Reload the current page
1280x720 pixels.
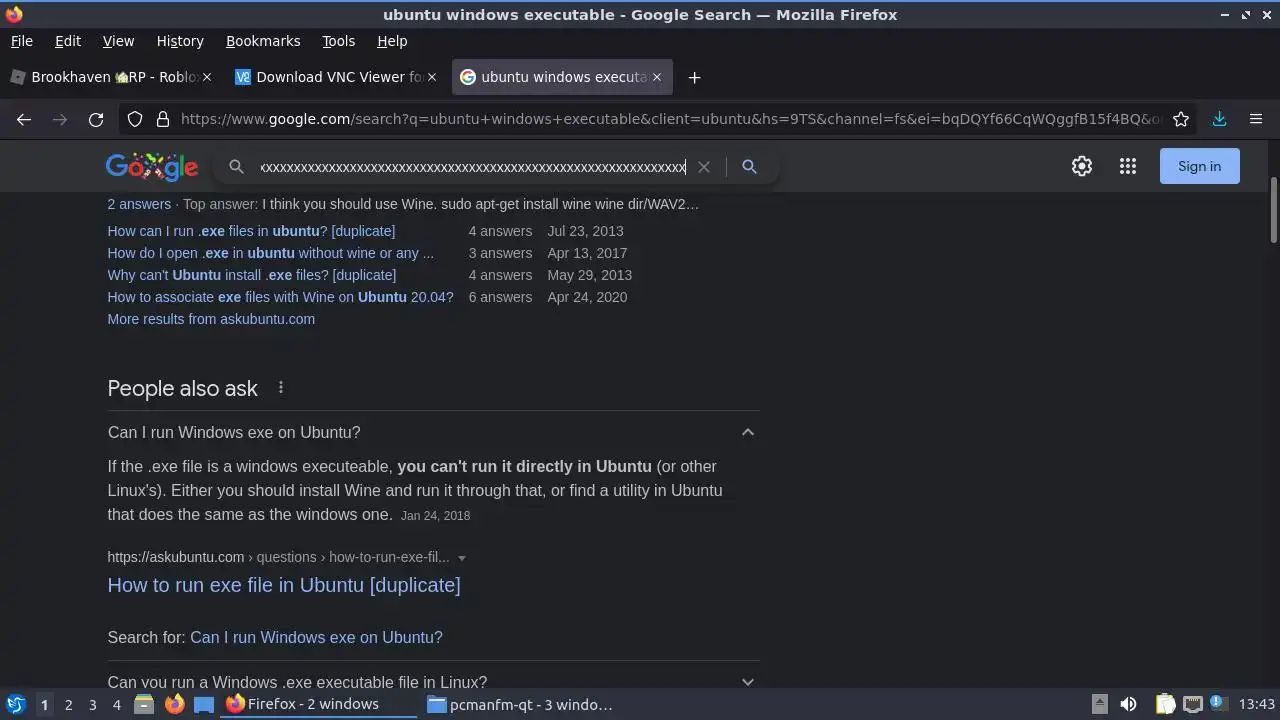point(96,119)
